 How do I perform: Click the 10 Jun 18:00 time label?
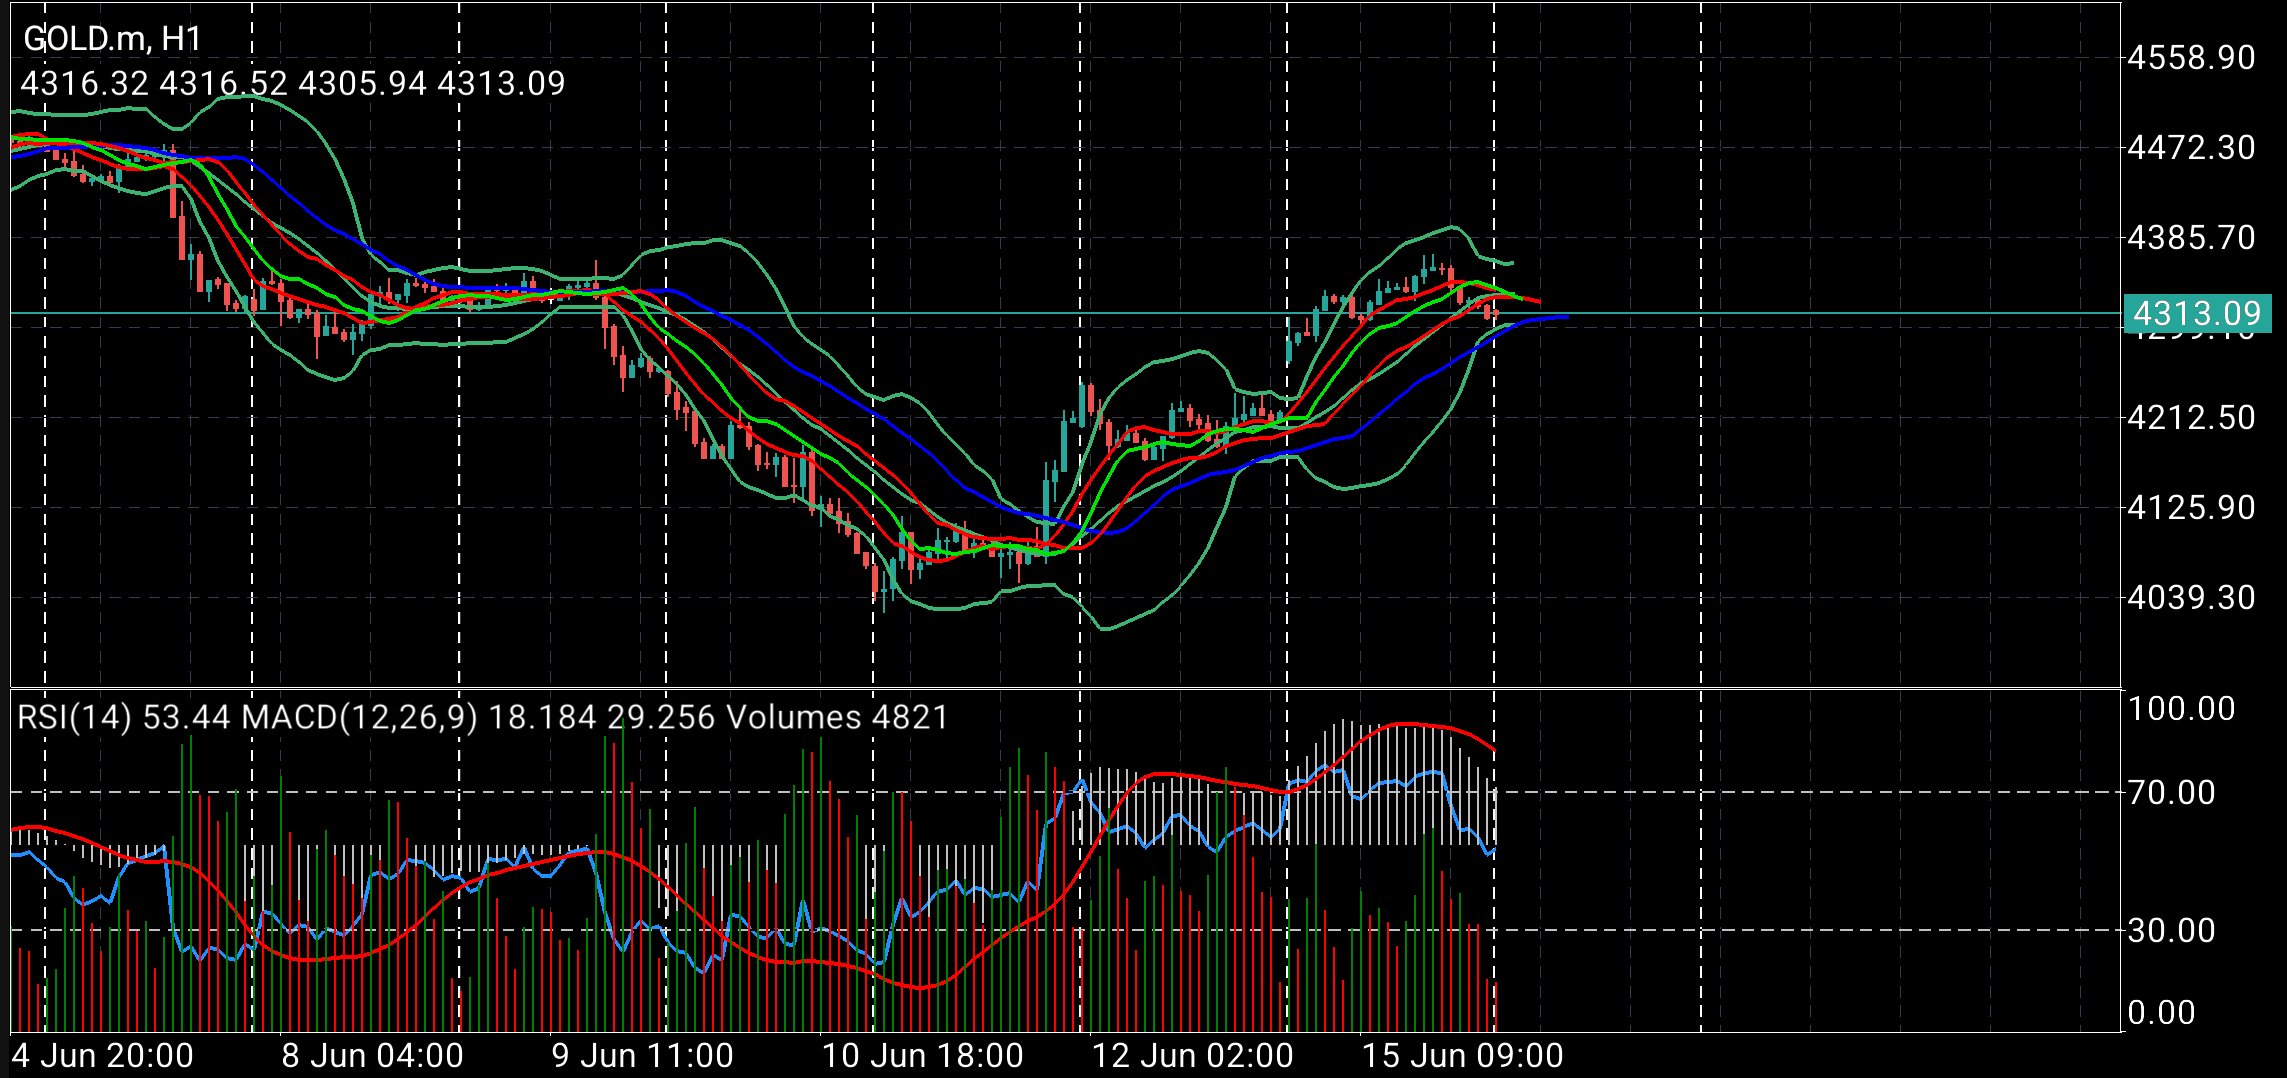pos(922,1056)
